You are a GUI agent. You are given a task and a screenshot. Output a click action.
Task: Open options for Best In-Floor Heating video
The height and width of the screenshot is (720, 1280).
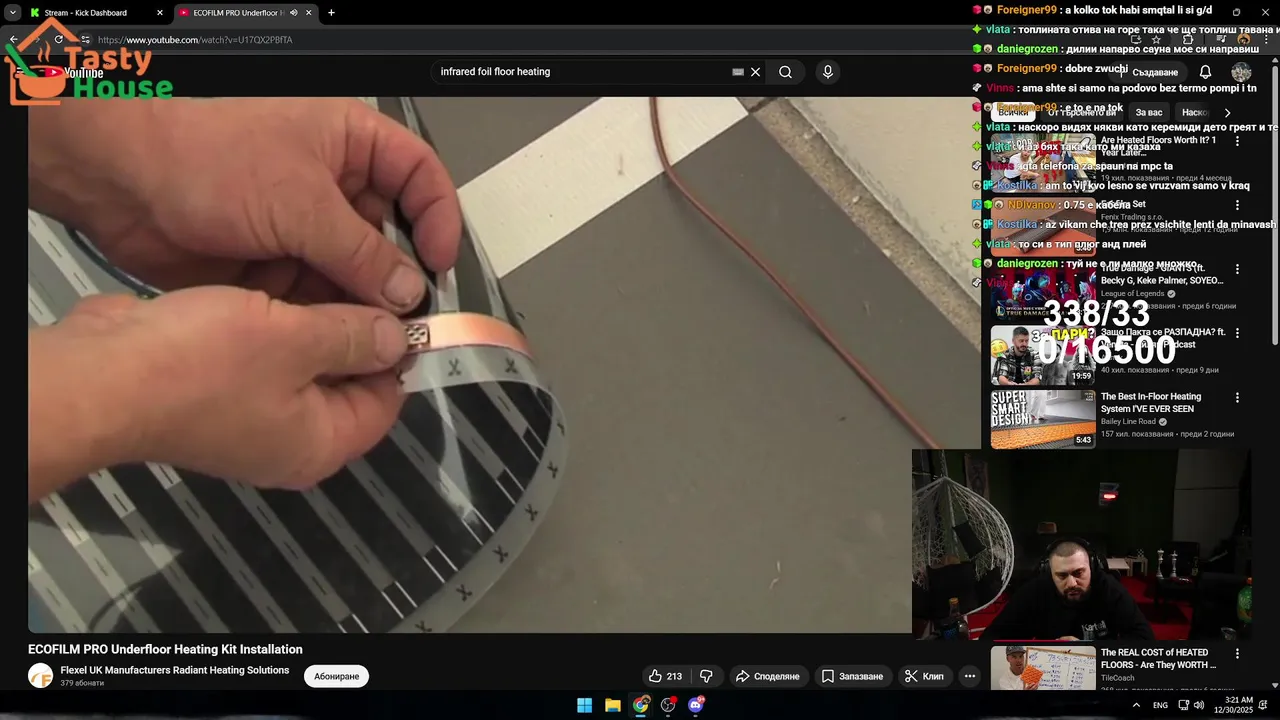pyautogui.click(x=1237, y=397)
